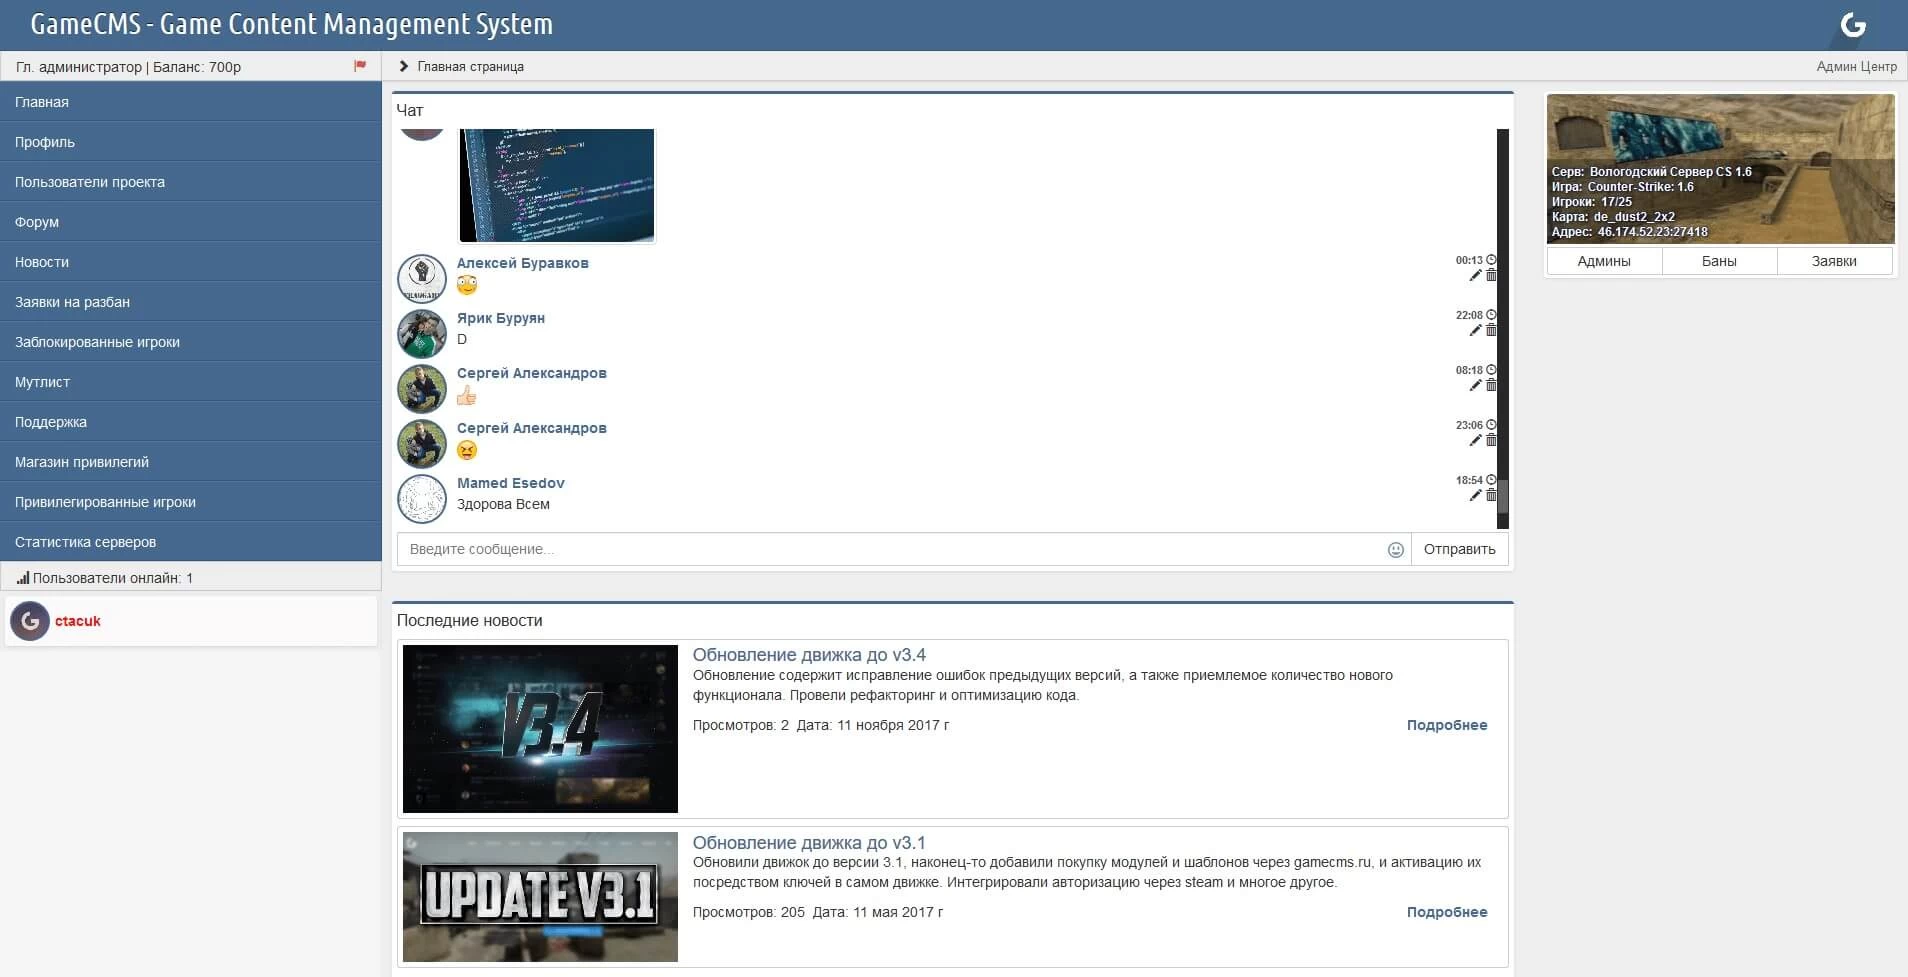The height and width of the screenshot is (977, 1908).
Task: Open Пользователи проекта page
Action: click(x=191, y=182)
